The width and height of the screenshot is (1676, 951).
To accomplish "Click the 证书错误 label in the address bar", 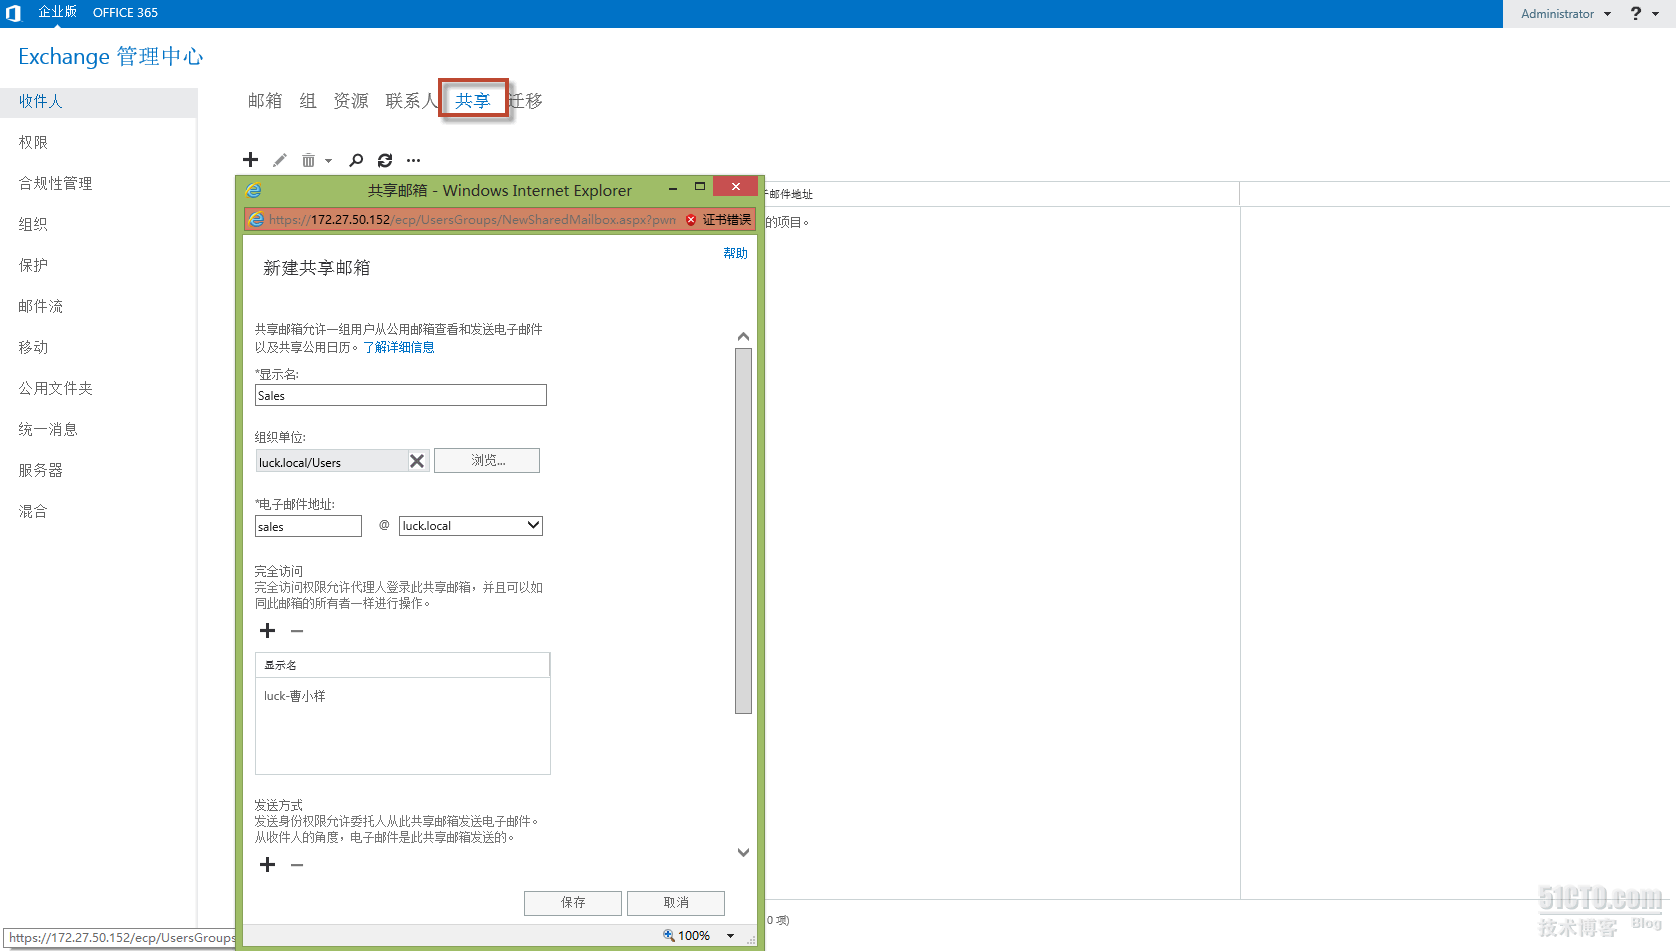I will (726, 220).
